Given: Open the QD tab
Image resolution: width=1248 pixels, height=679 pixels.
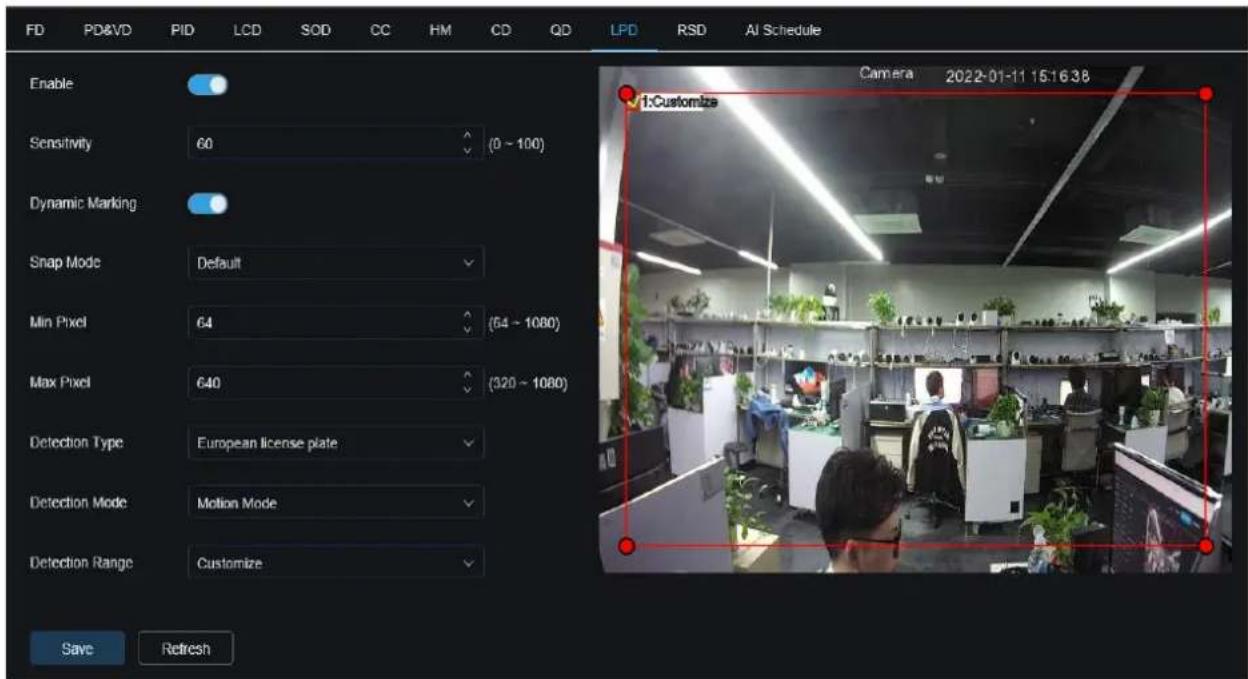Looking at the screenshot, I should [561, 31].
